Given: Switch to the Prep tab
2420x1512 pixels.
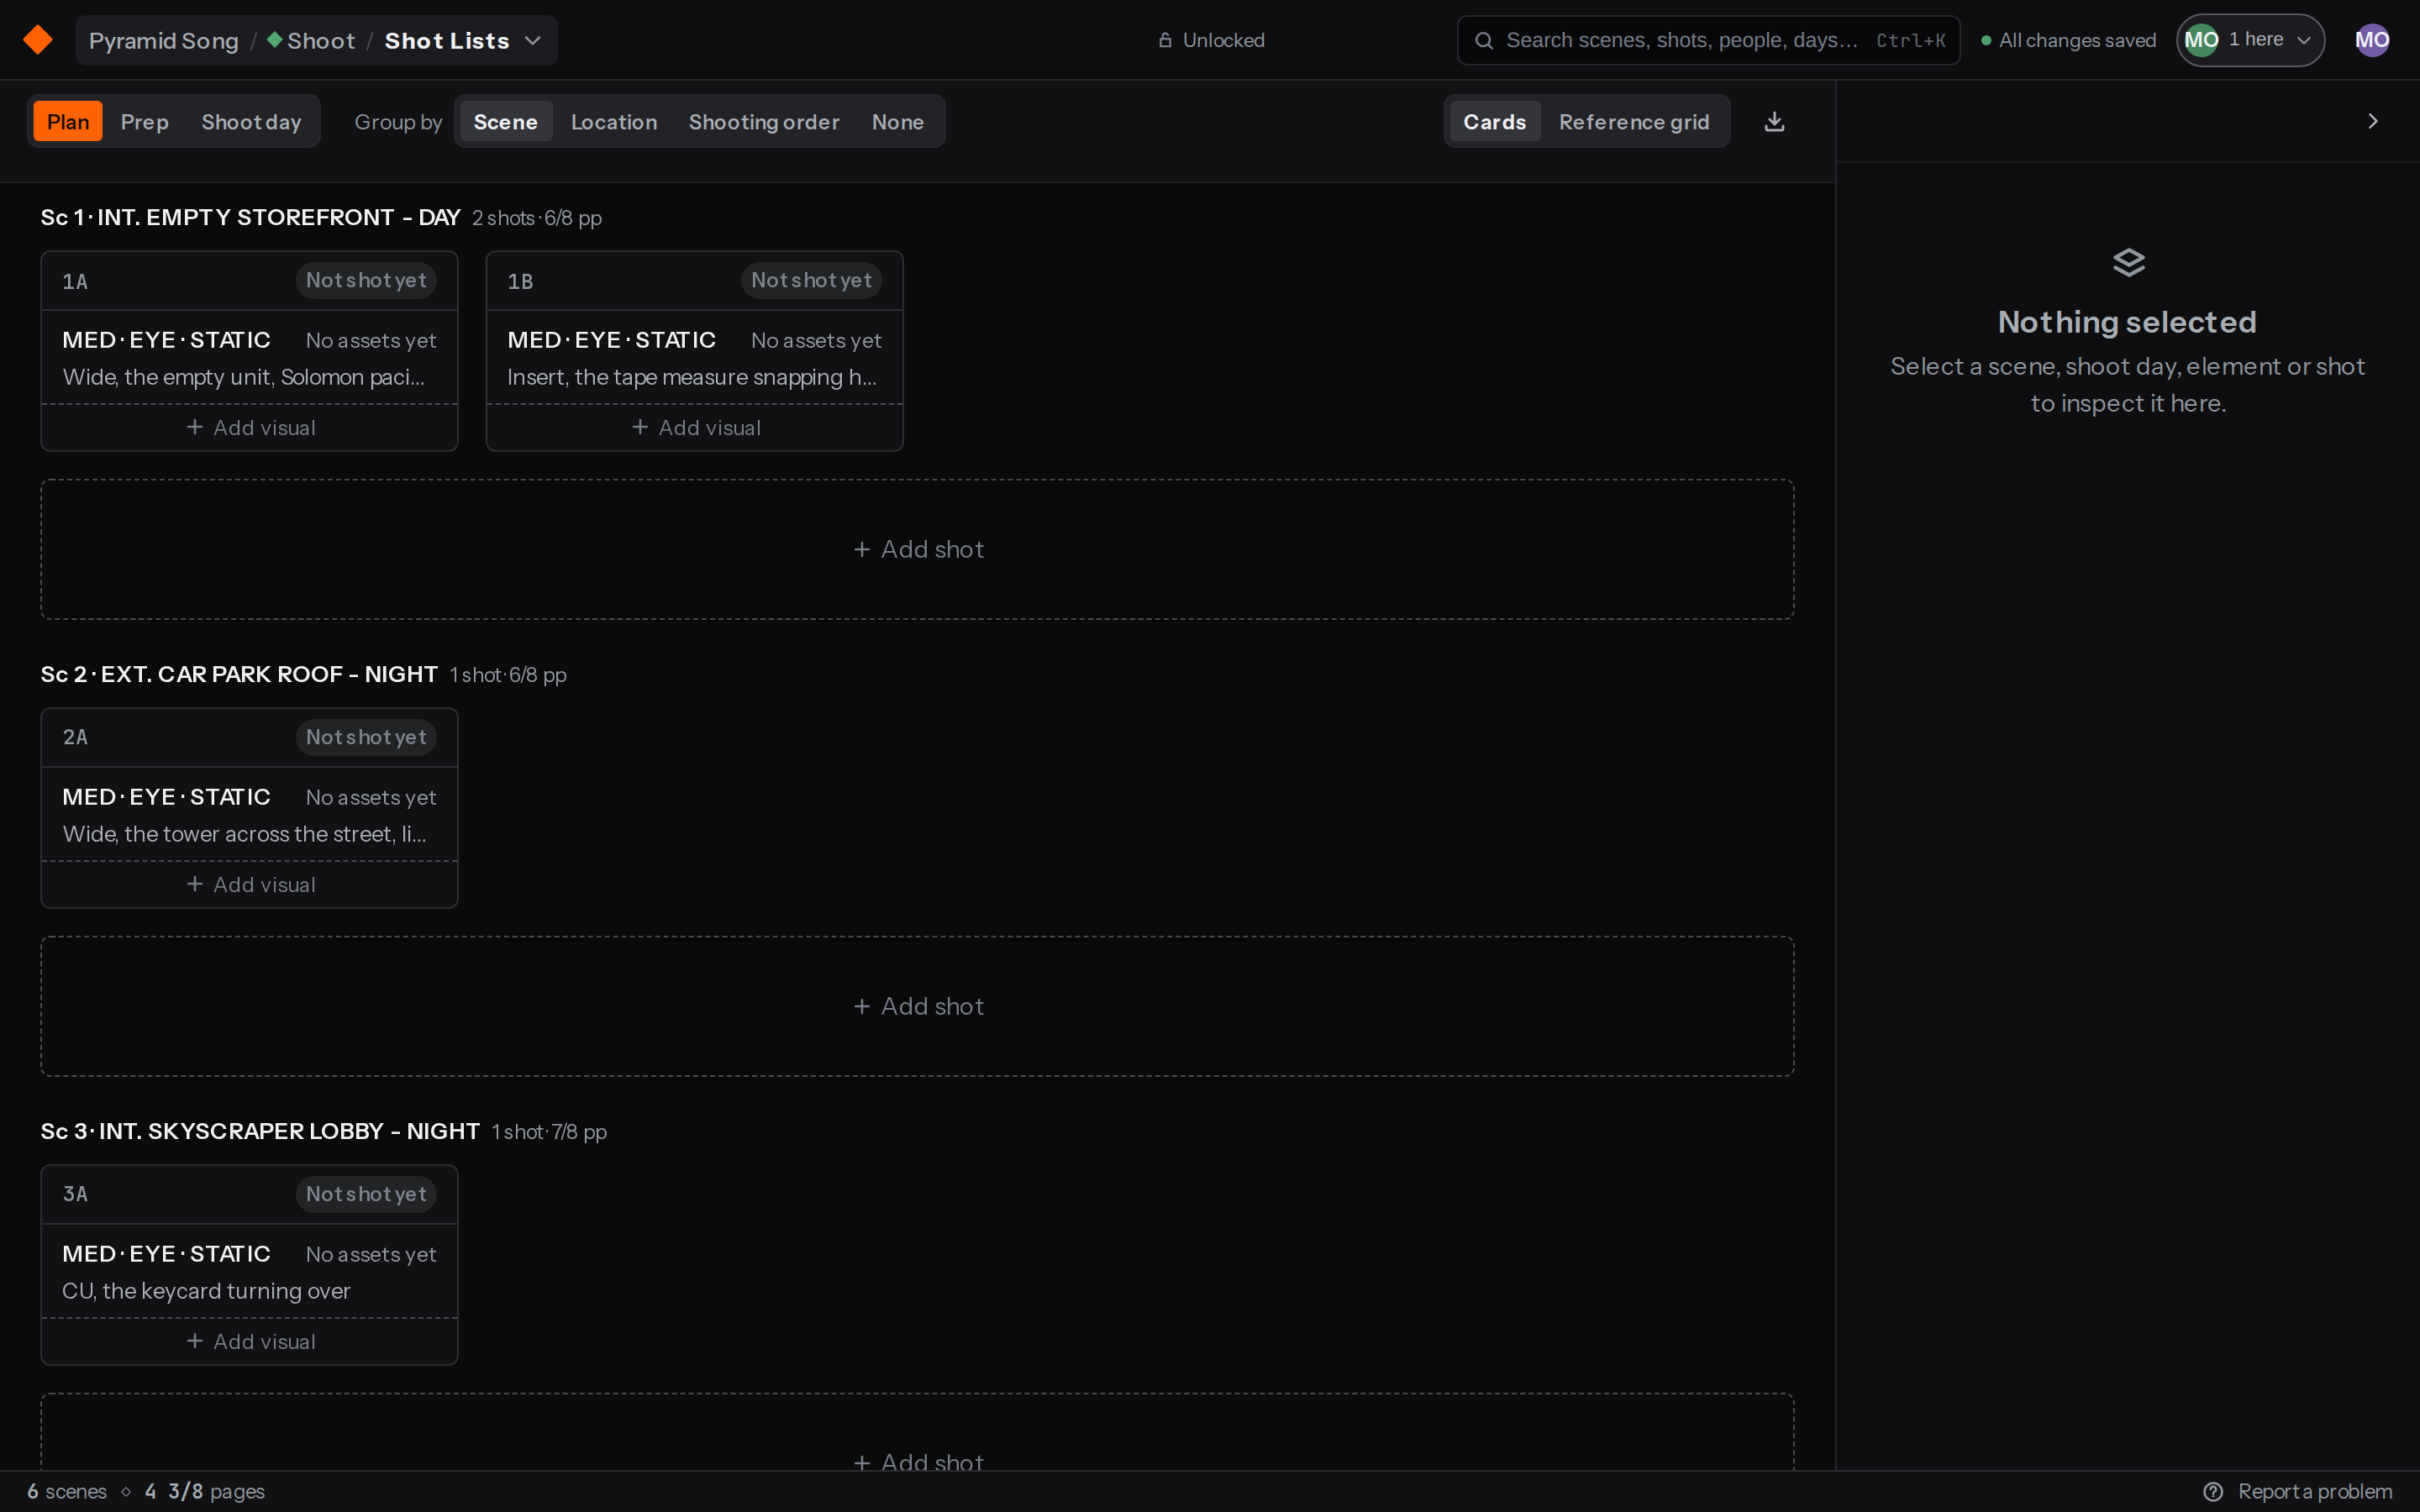Looking at the screenshot, I should tap(144, 121).
